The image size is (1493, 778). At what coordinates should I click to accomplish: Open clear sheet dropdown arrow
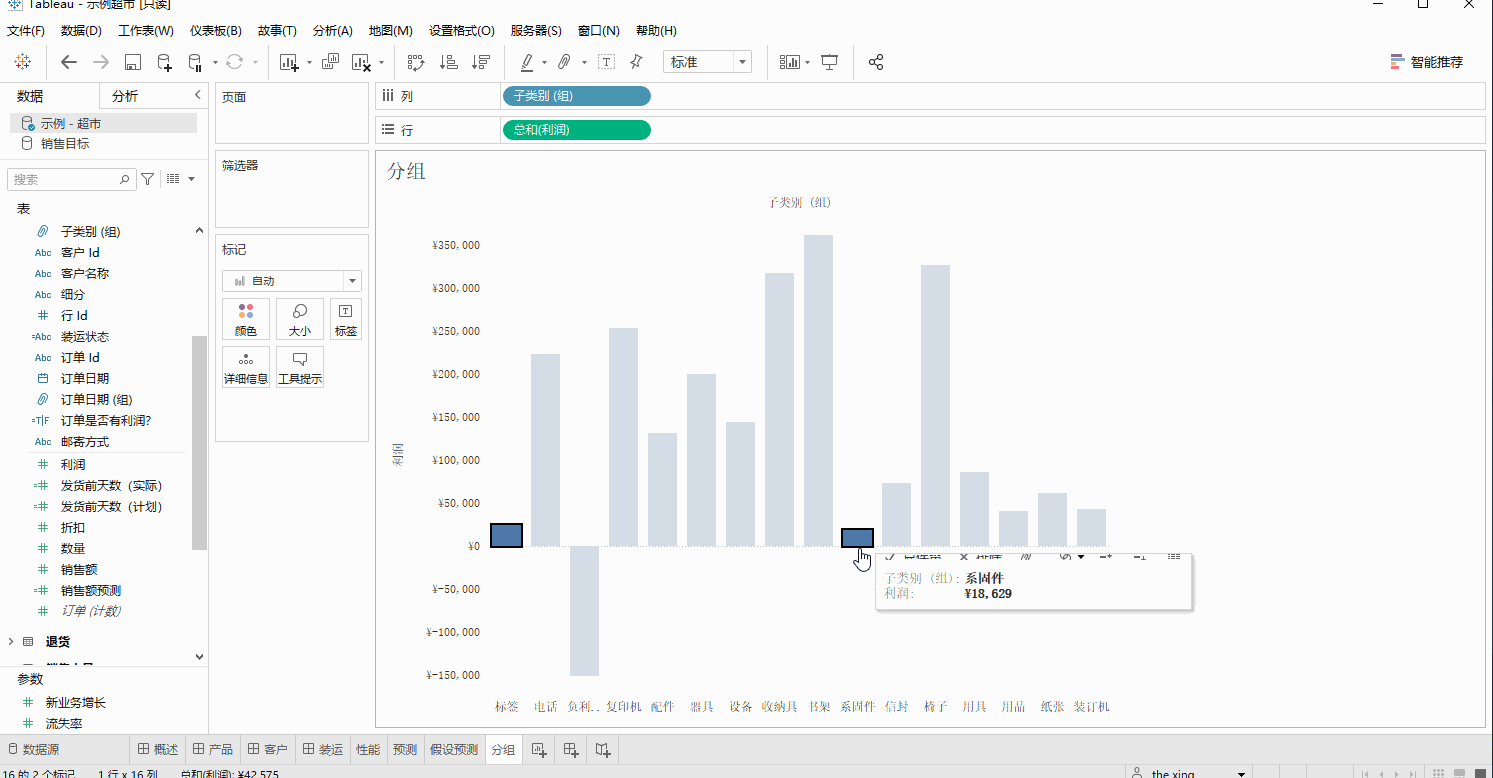[x=381, y=63]
